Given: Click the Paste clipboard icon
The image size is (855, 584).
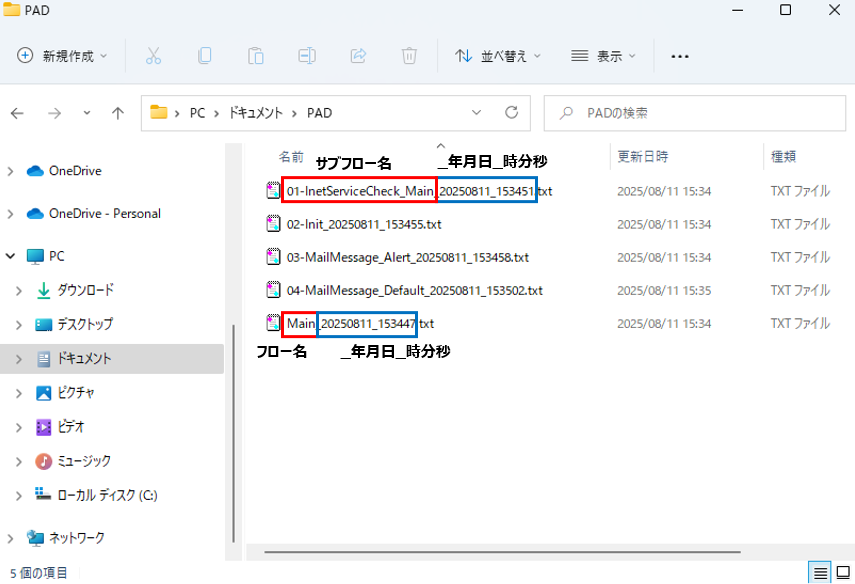Looking at the screenshot, I should coord(256,56).
